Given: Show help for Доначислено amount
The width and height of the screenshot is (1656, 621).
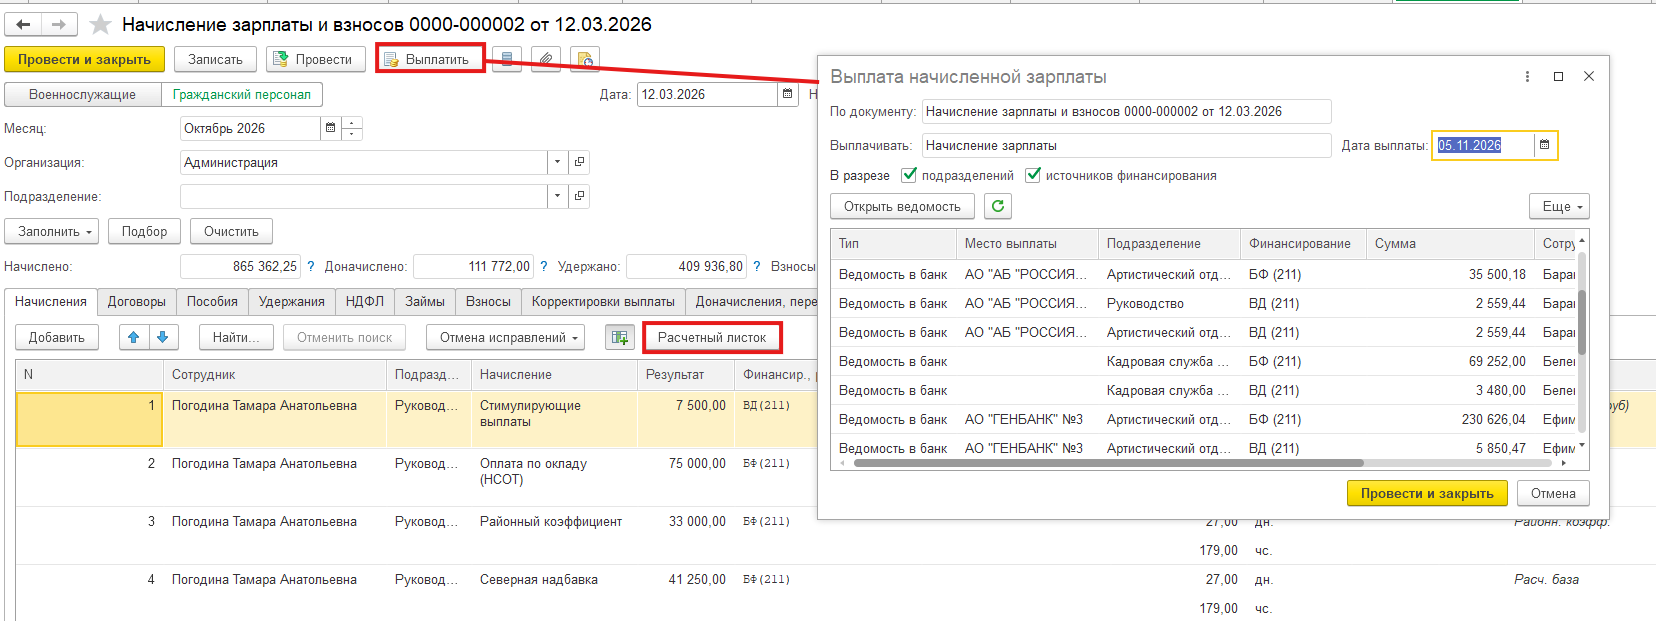Looking at the screenshot, I should tap(544, 266).
